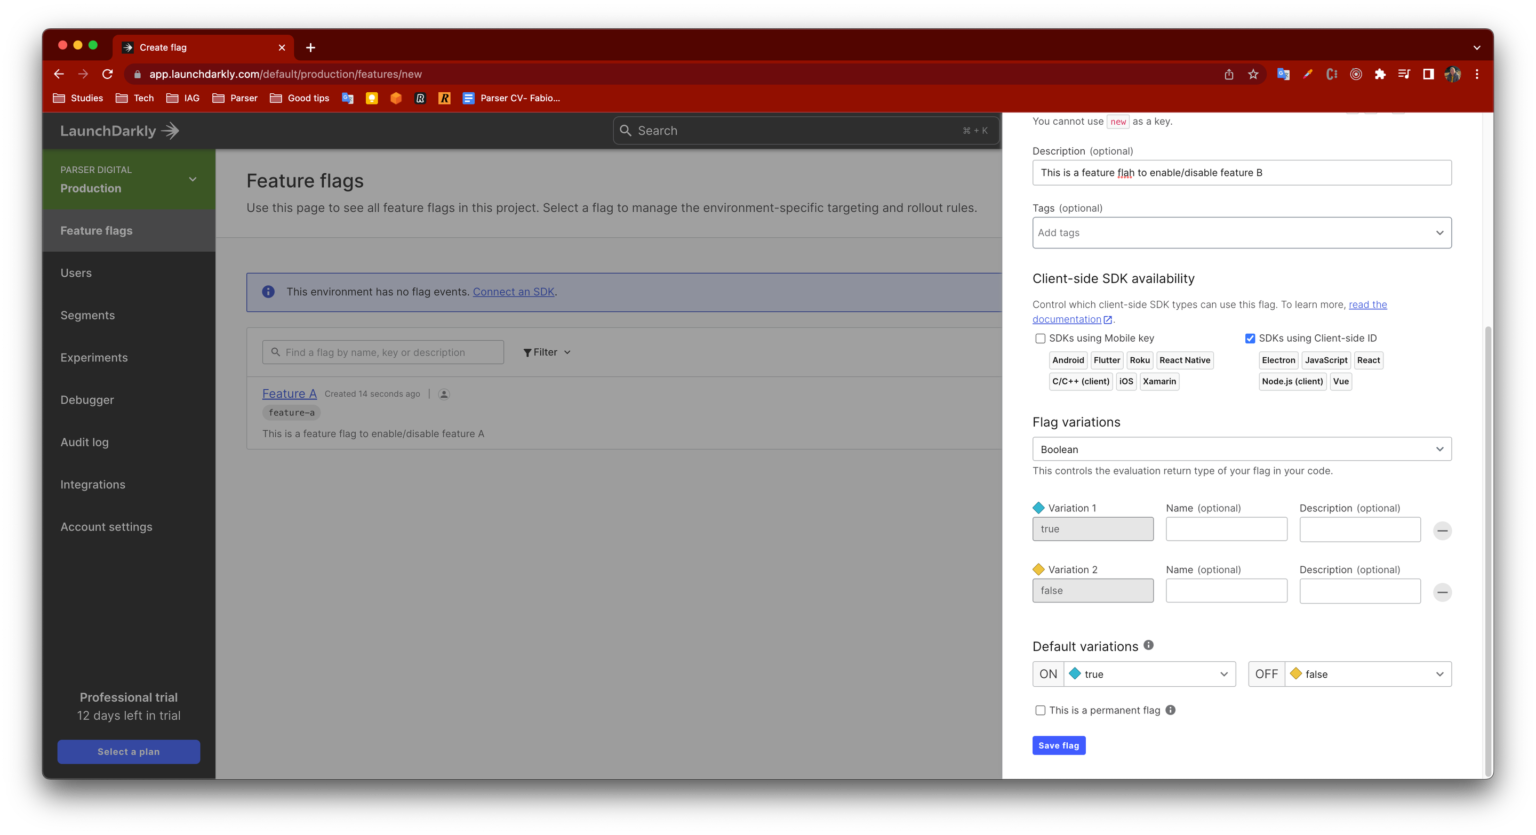Click the LaunchDarkly arrow logo

click(170, 131)
